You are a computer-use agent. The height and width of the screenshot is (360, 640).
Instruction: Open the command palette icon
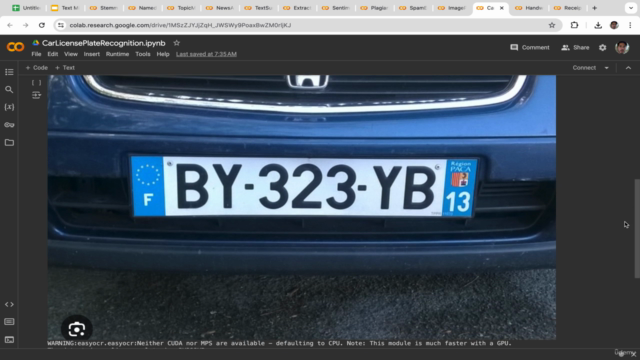click(9, 322)
